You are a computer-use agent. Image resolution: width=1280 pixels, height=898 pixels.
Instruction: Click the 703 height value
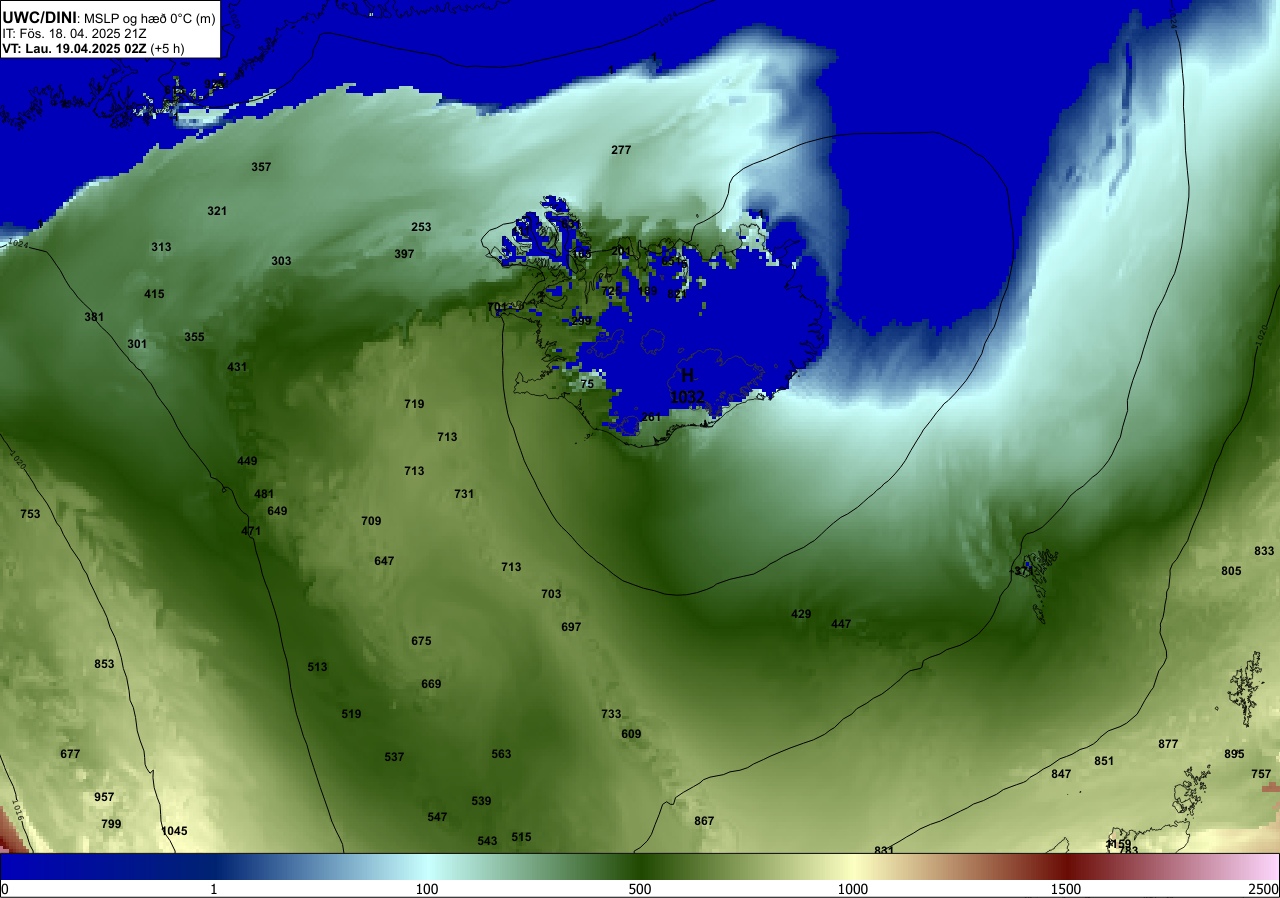[551, 594]
